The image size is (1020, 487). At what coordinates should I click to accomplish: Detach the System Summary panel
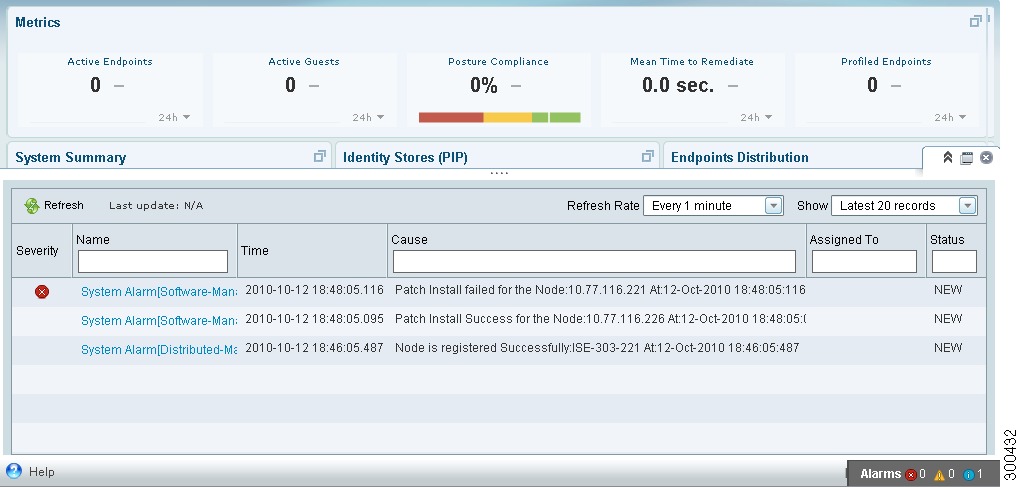point(319,156)
